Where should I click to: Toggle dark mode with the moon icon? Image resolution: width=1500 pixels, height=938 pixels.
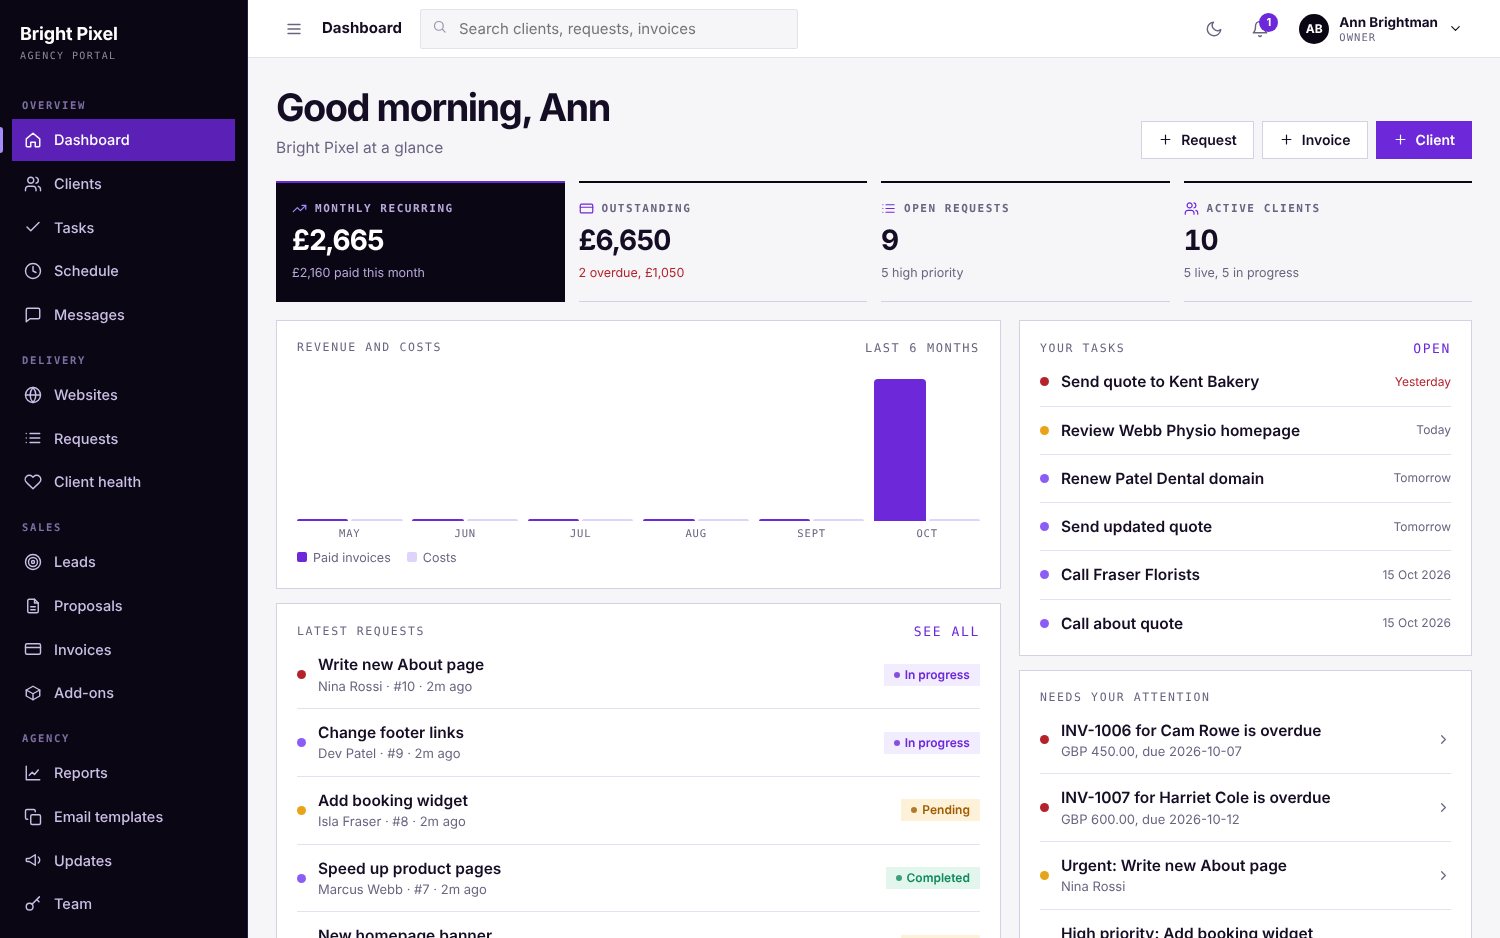(x=1214, y=29)
